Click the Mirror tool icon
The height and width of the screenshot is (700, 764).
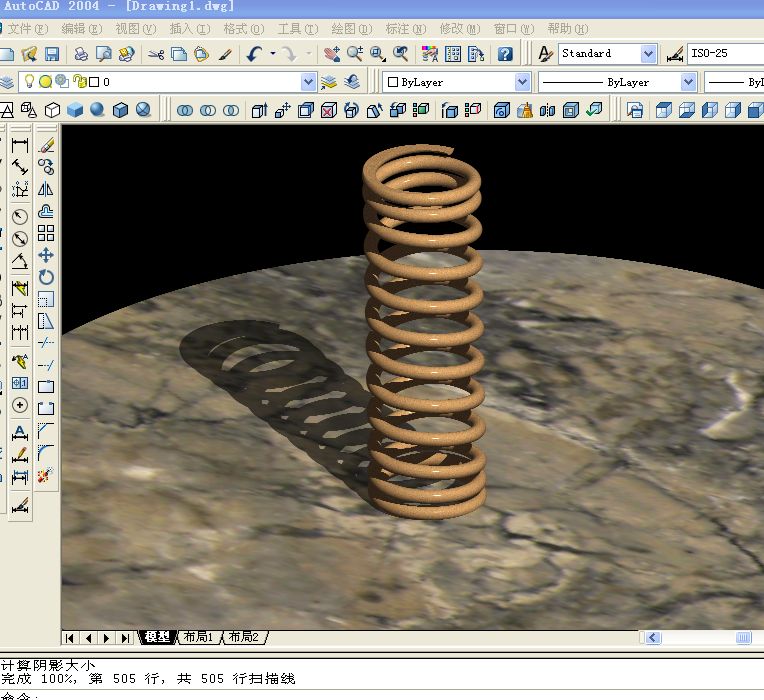click(x=46, y=189)
